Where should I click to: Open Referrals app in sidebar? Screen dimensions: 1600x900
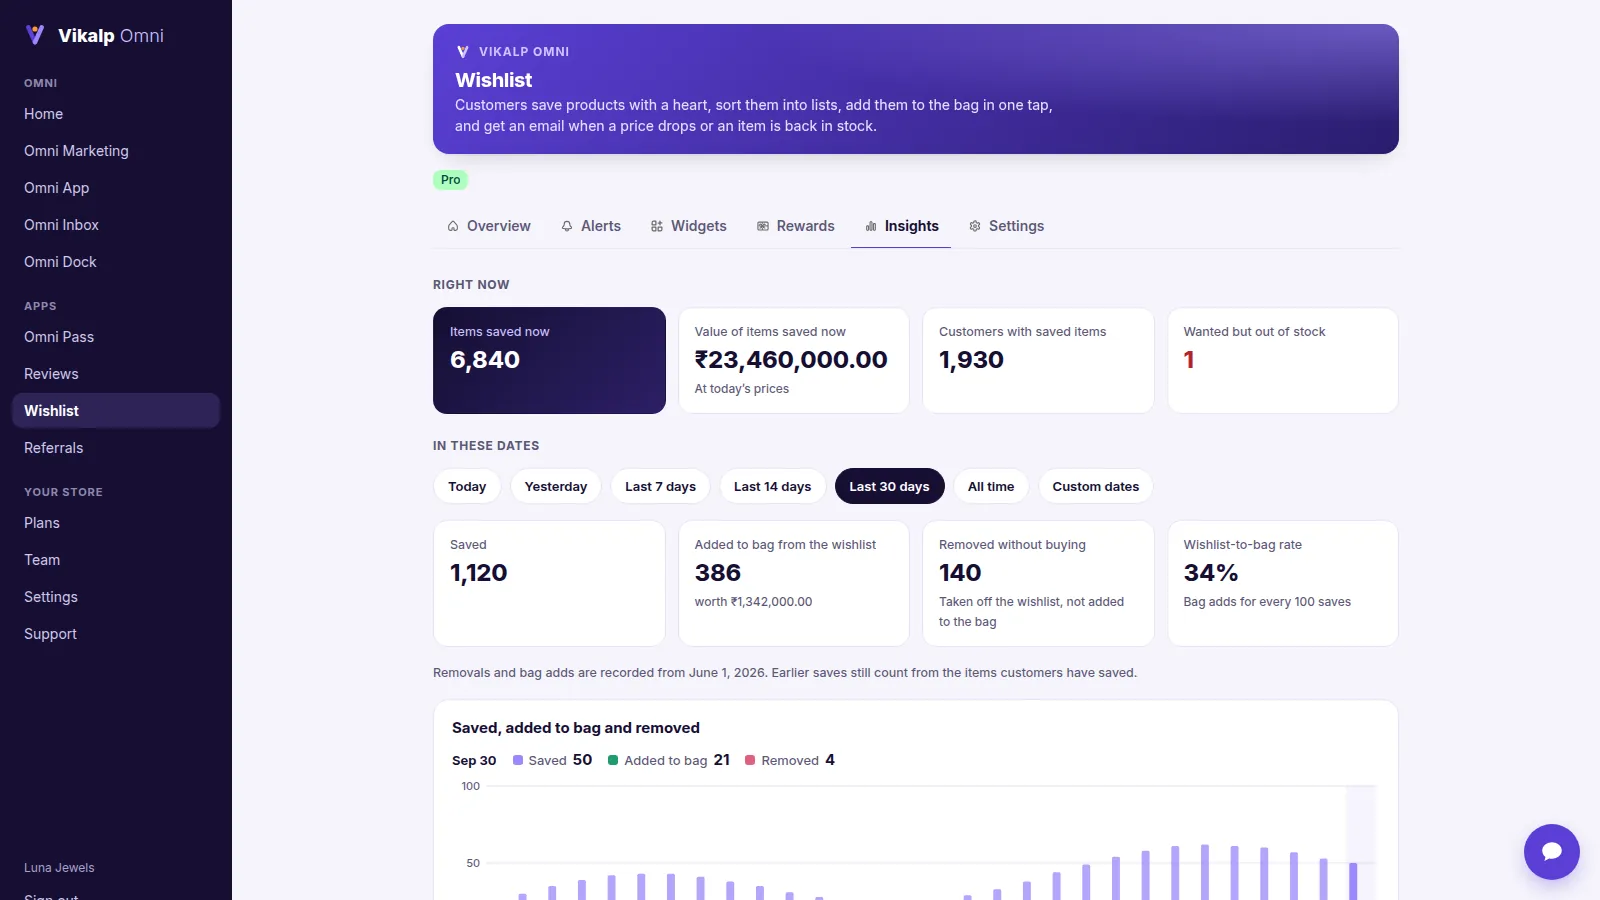click(116, 448)
